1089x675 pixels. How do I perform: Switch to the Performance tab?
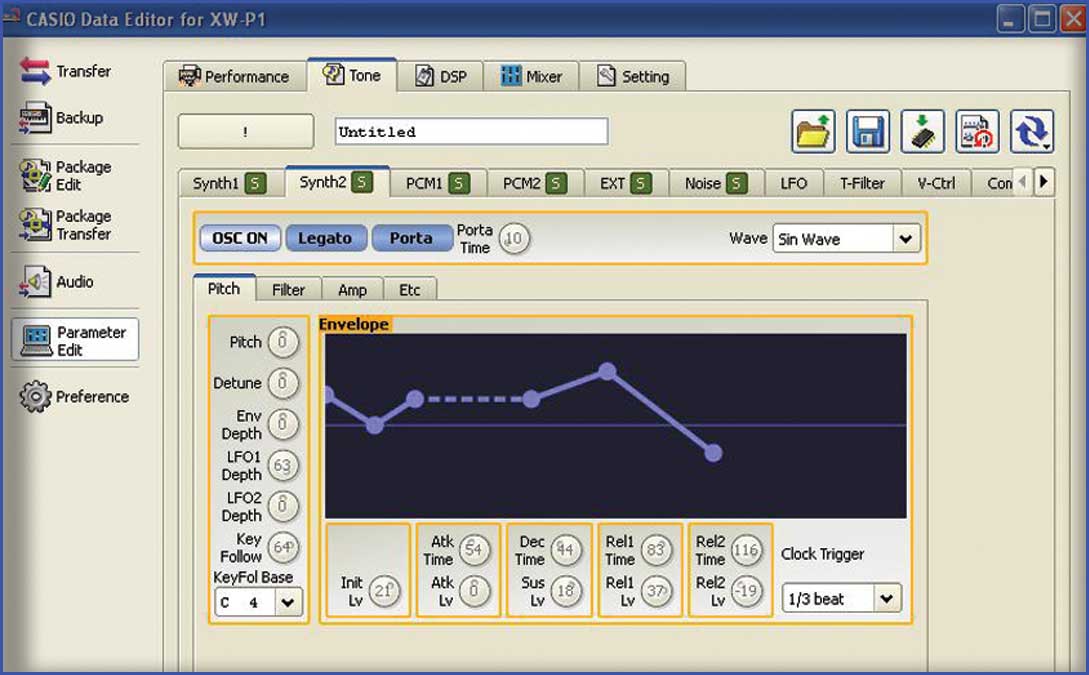click(235, 76)
